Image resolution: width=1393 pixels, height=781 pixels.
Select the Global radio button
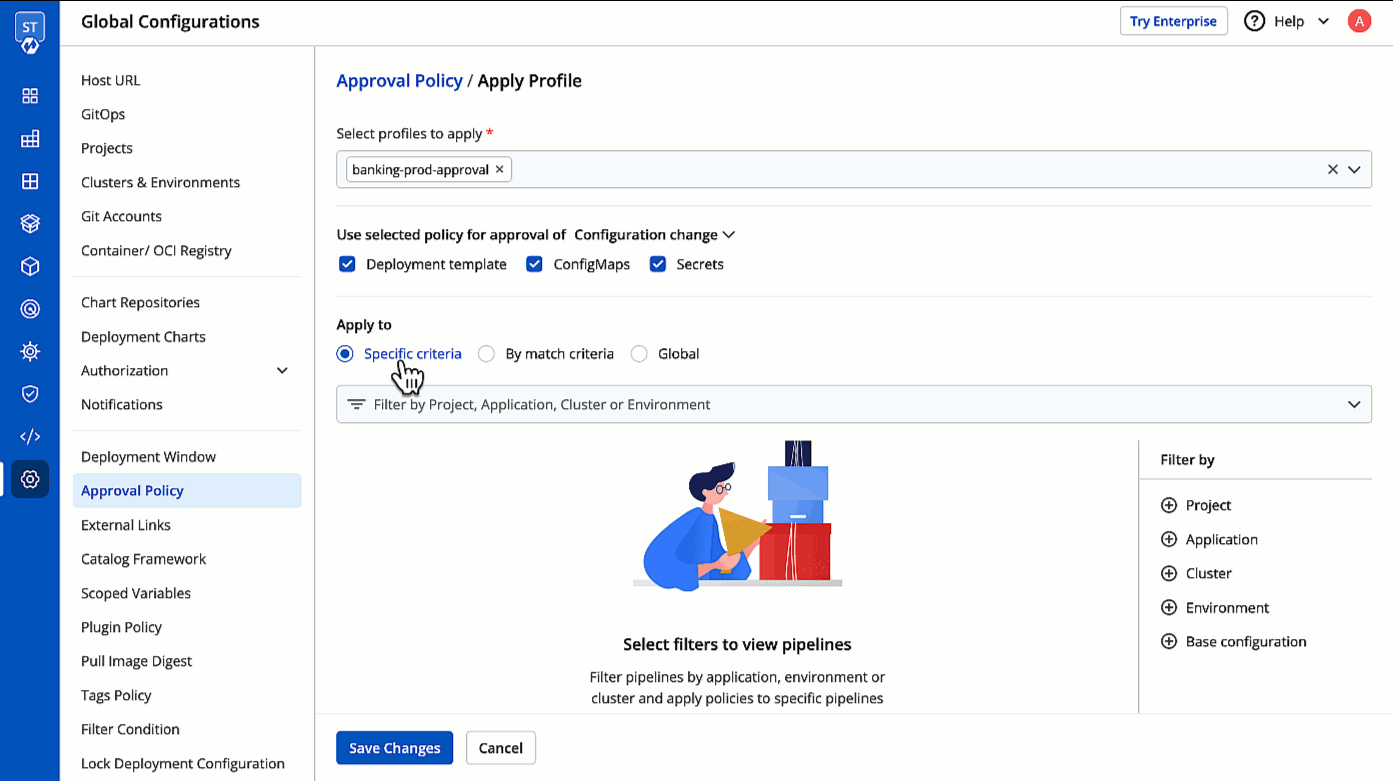point(639,353)
